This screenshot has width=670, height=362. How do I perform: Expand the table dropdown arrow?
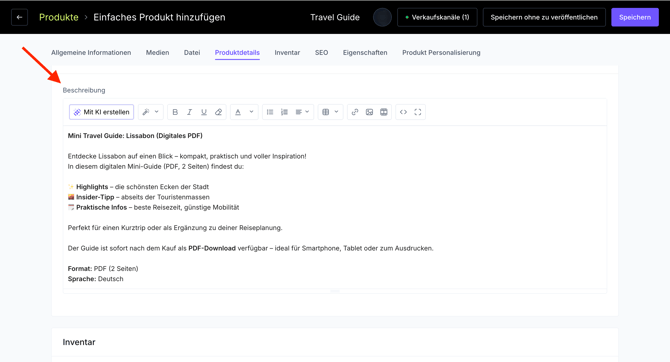[x=336, y=112]
